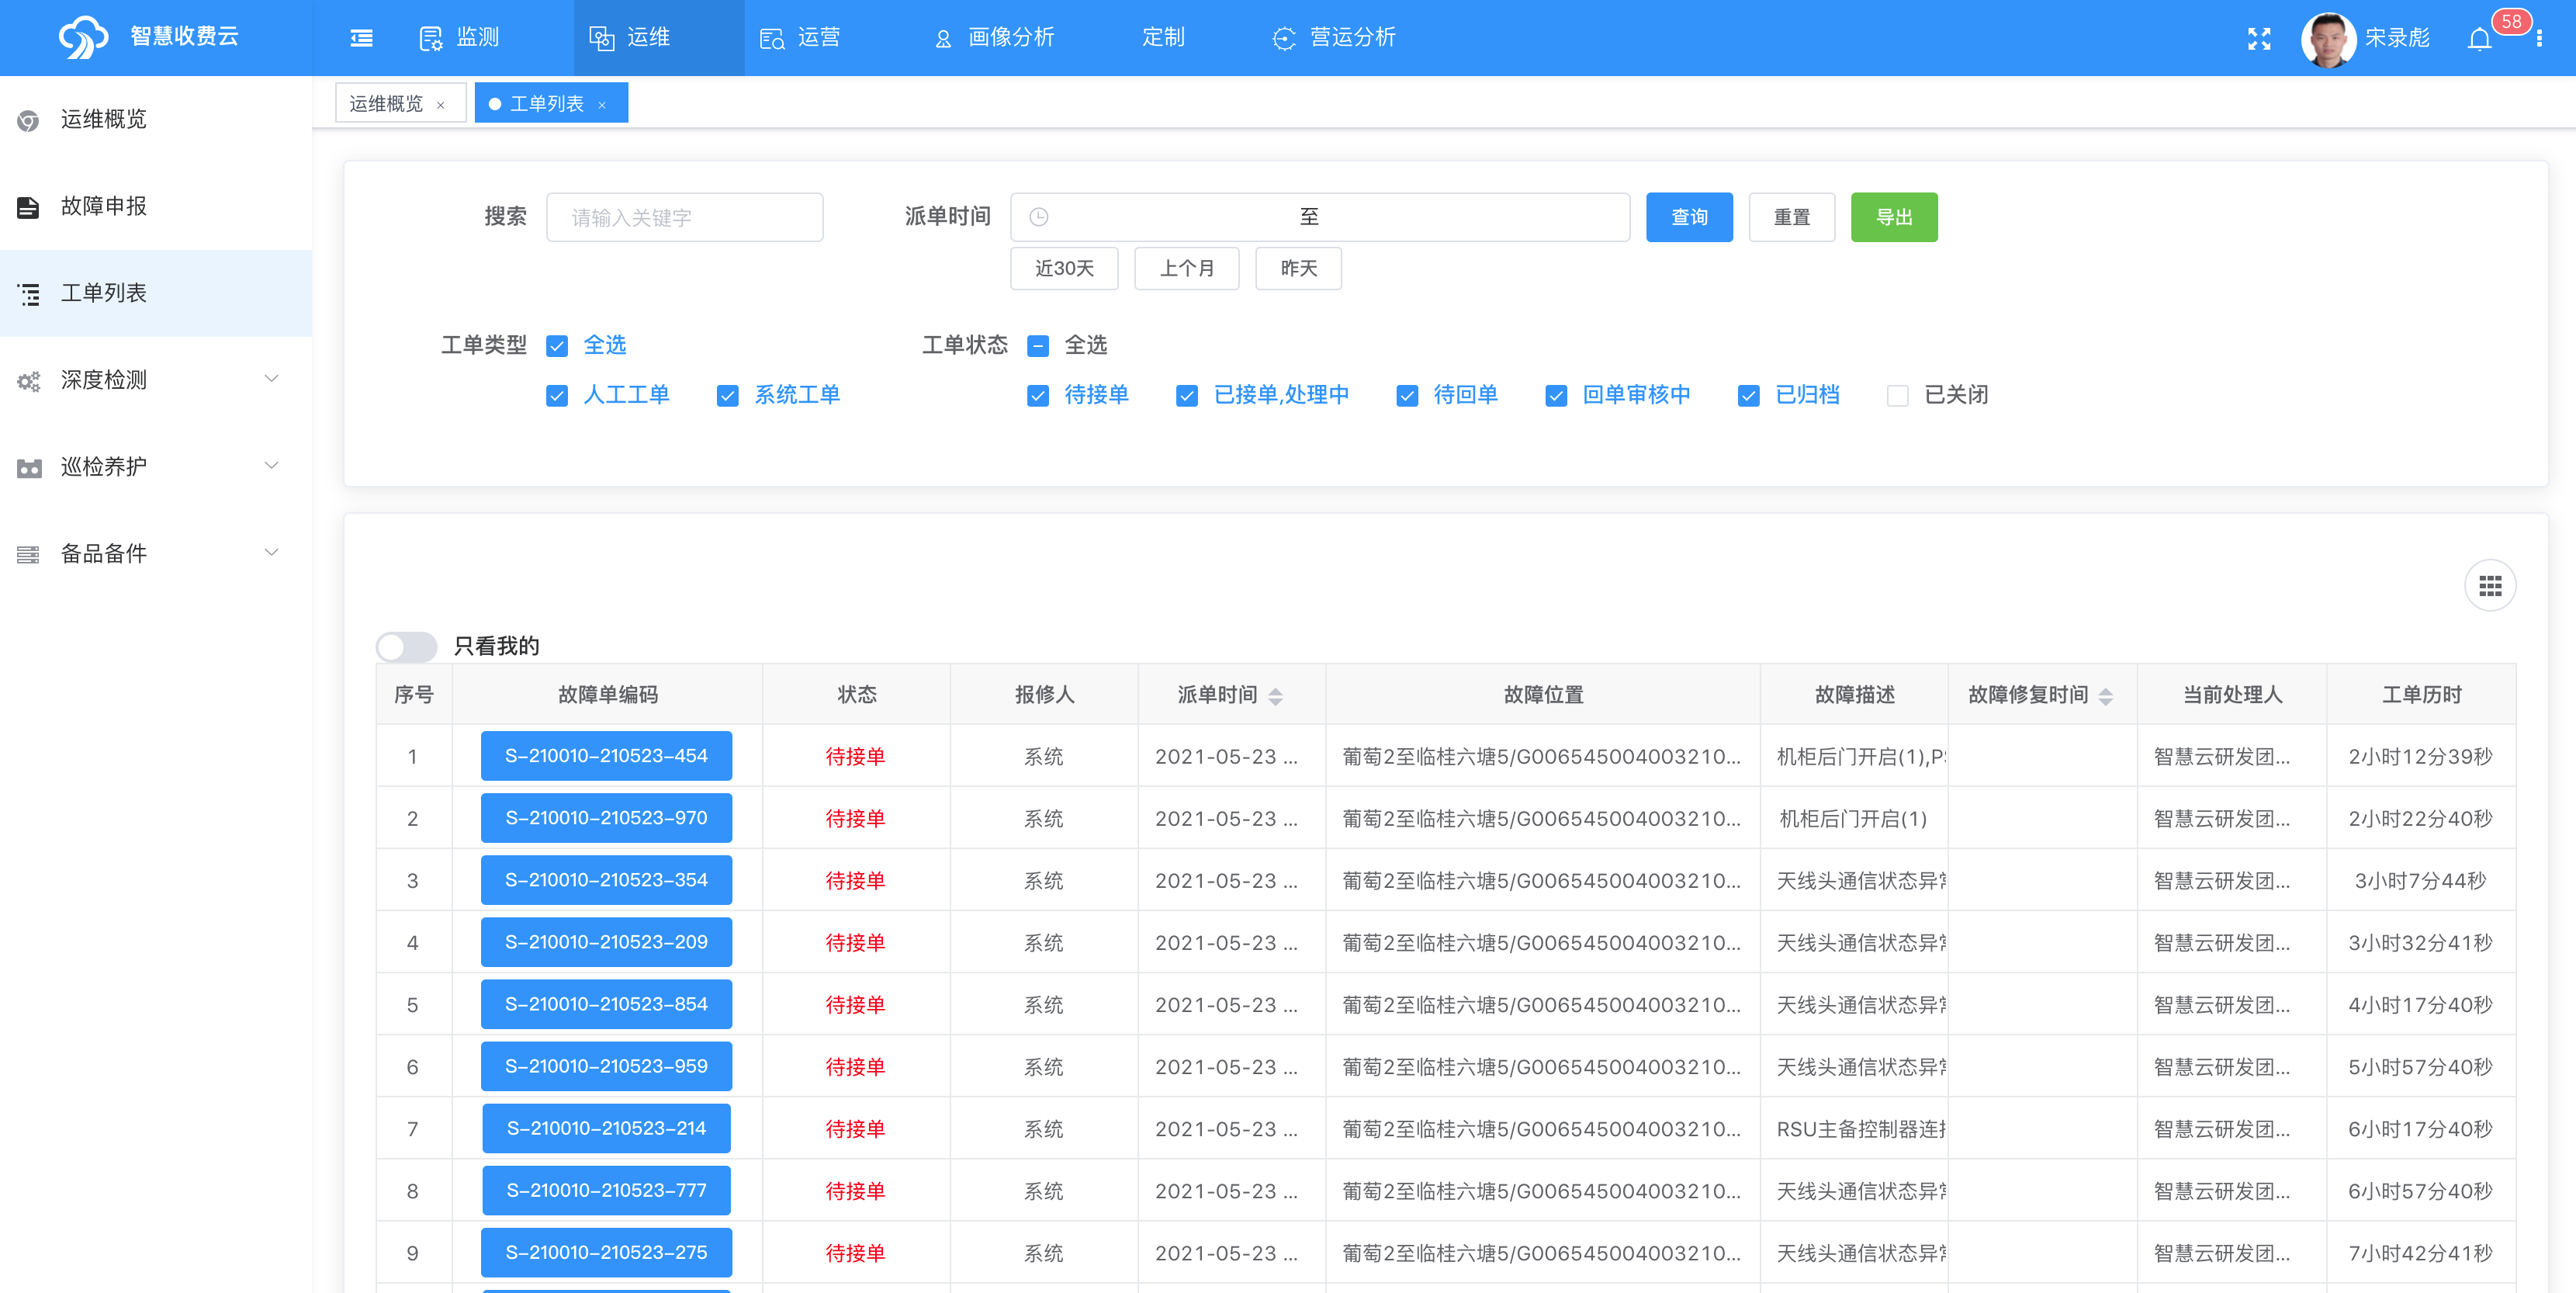2576x1293 pixels.
Task: Check the 已关闭 checkbox
Action: (x=1898, y=396)
